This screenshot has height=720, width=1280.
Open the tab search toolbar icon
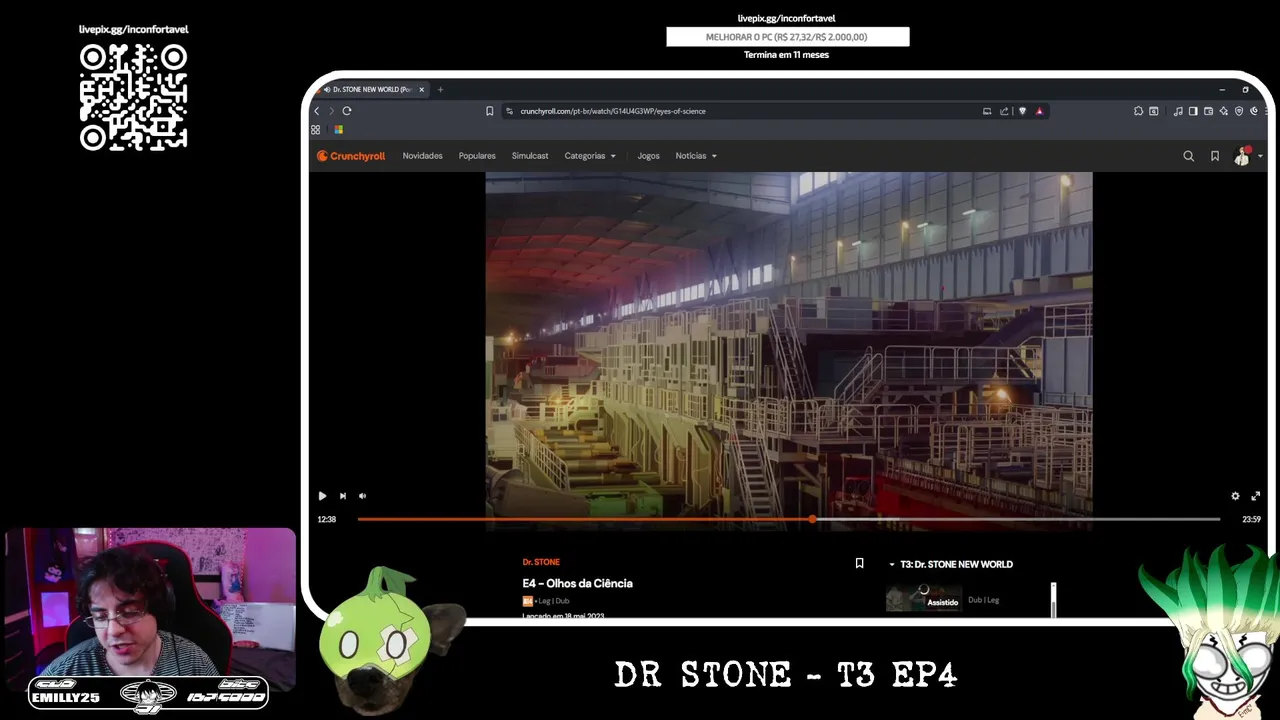[1153, 111]
